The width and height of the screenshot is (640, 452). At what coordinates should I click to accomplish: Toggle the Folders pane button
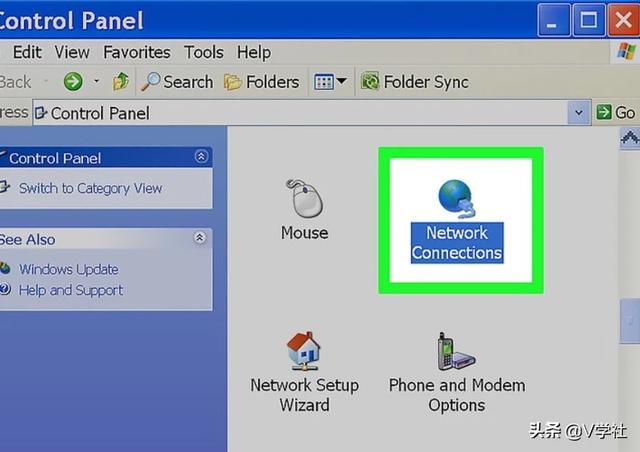tap(262, 82)
